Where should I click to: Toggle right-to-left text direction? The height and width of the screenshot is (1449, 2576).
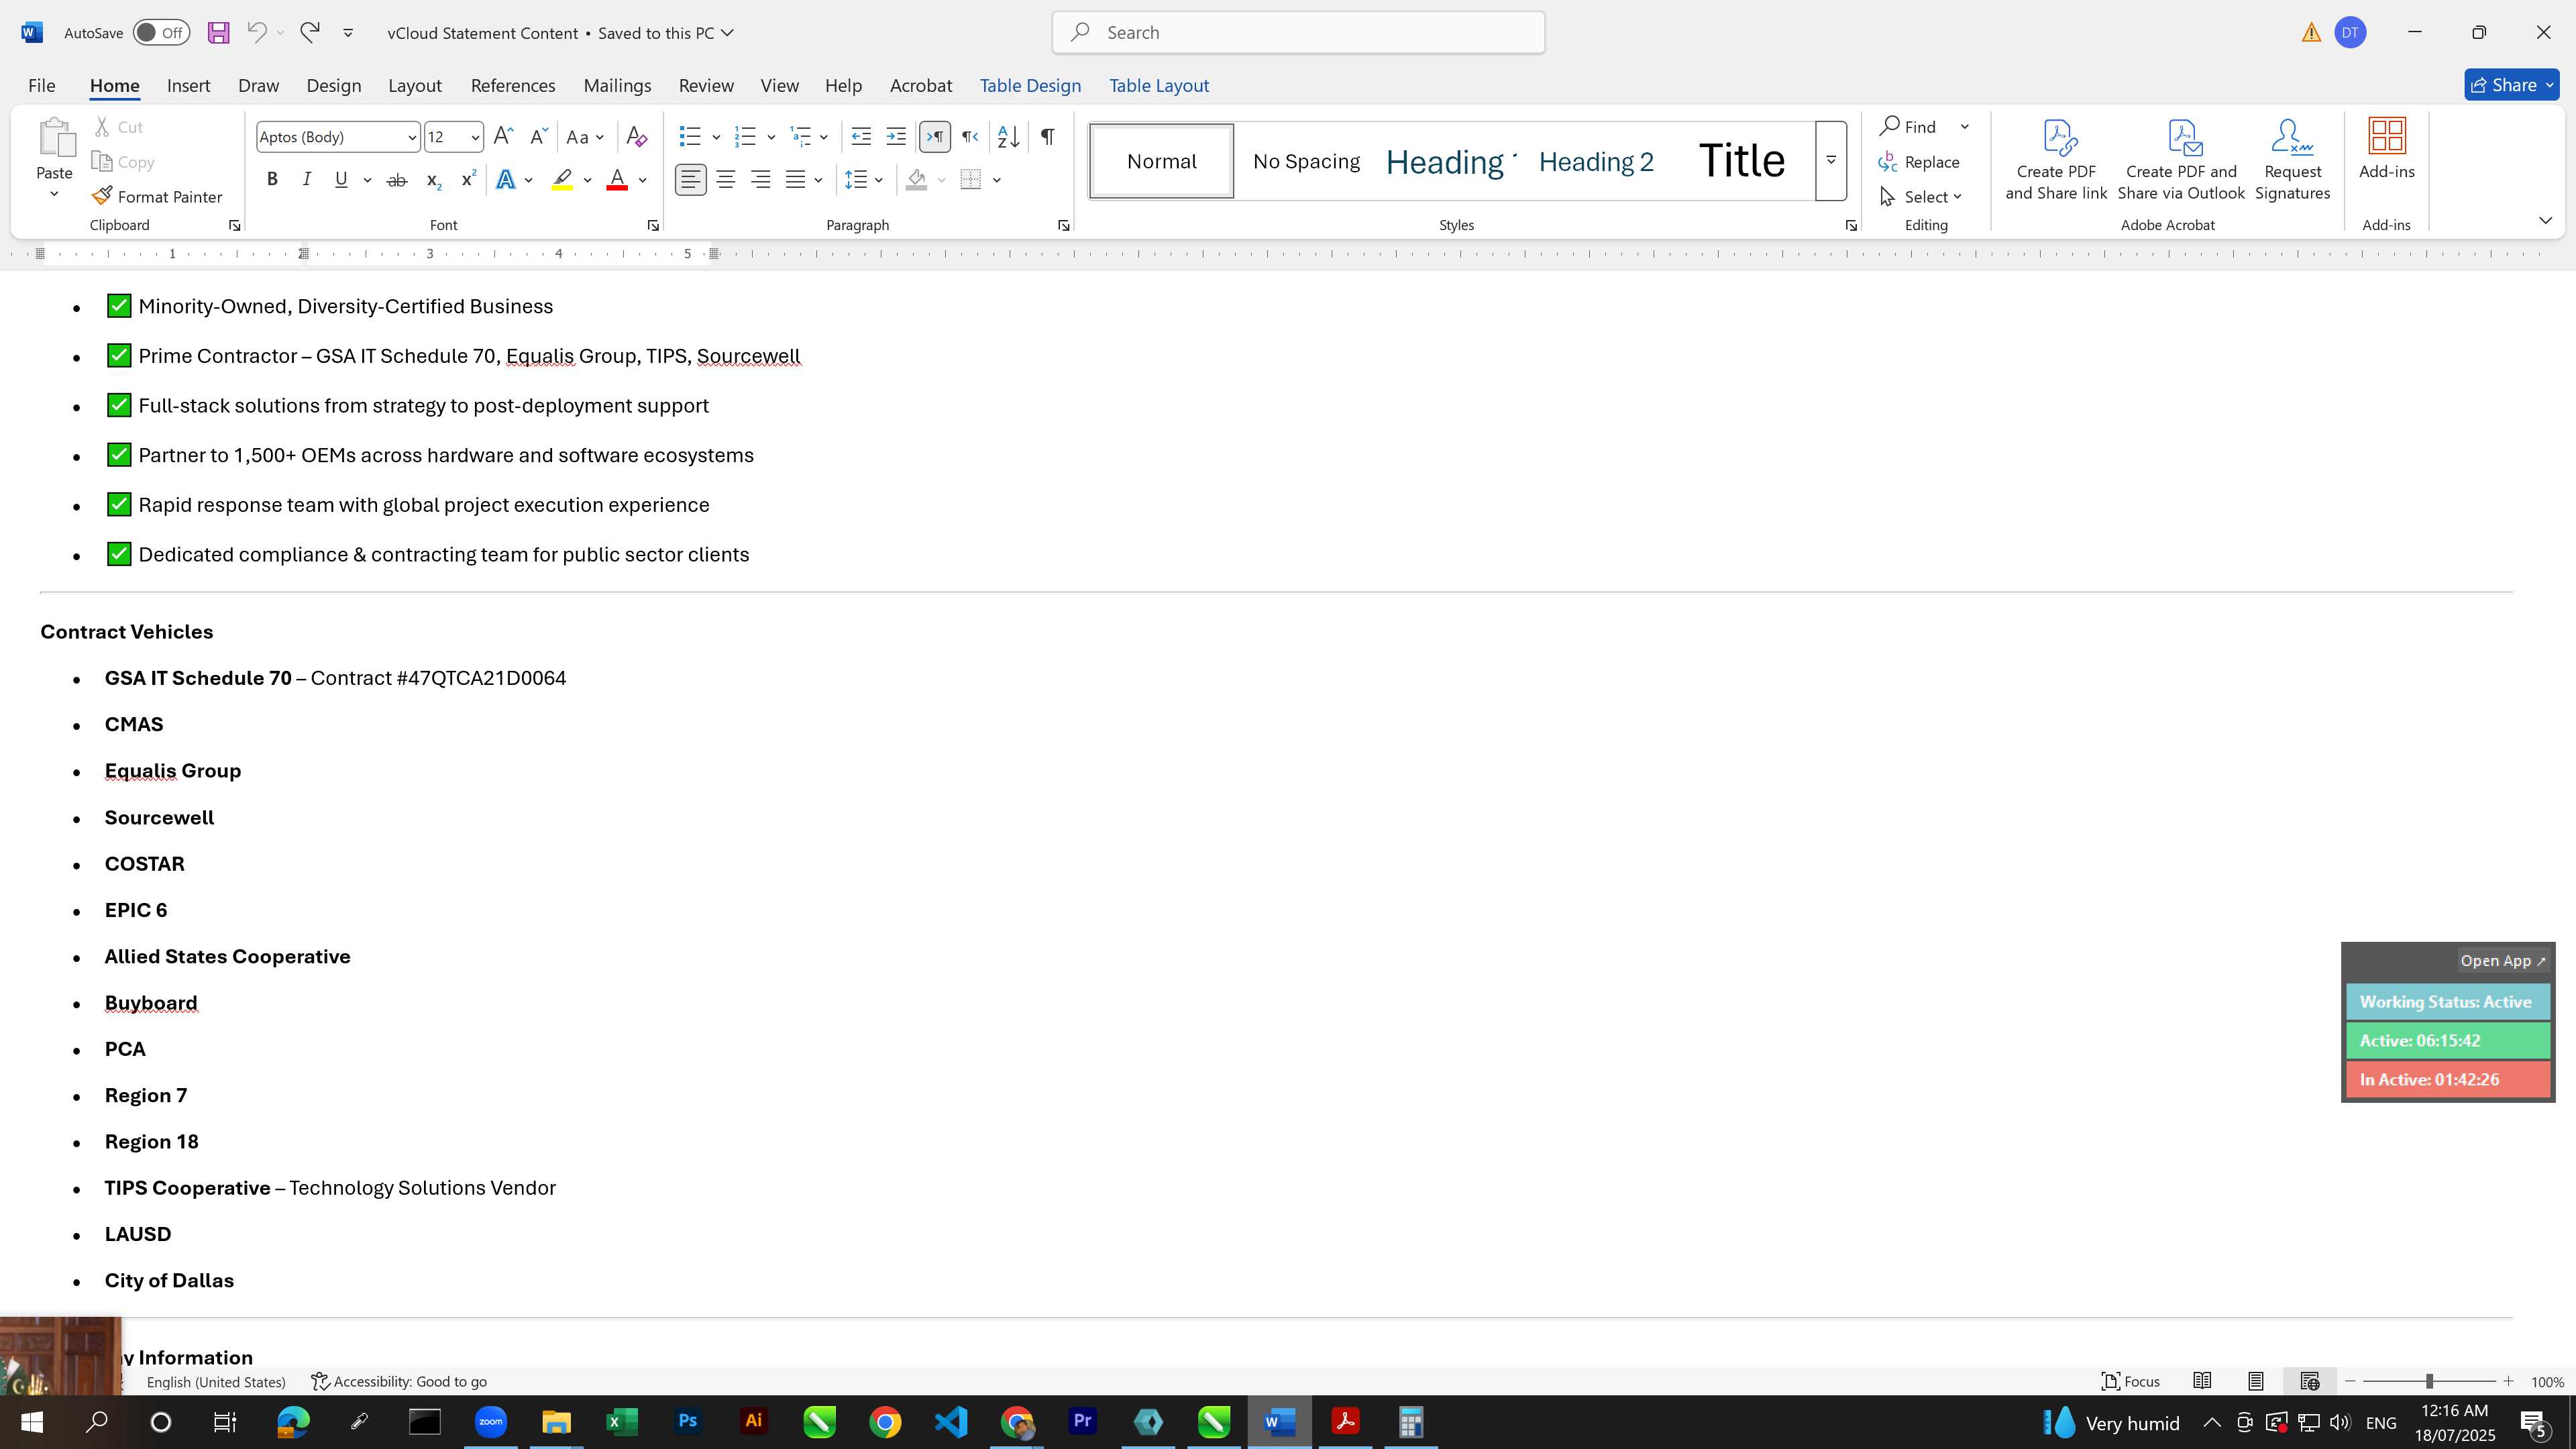pyautogui.click(x=970, y=137)
